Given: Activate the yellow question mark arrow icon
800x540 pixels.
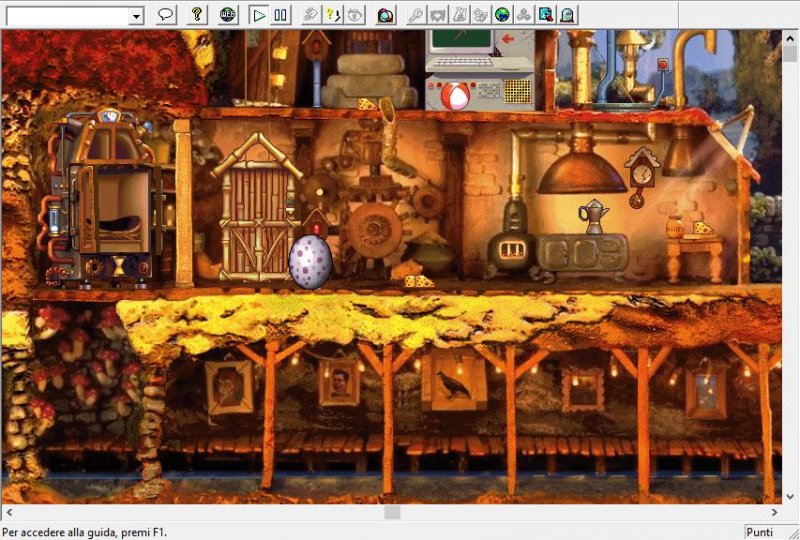Looking at the screenshot, I should [333, 15].
